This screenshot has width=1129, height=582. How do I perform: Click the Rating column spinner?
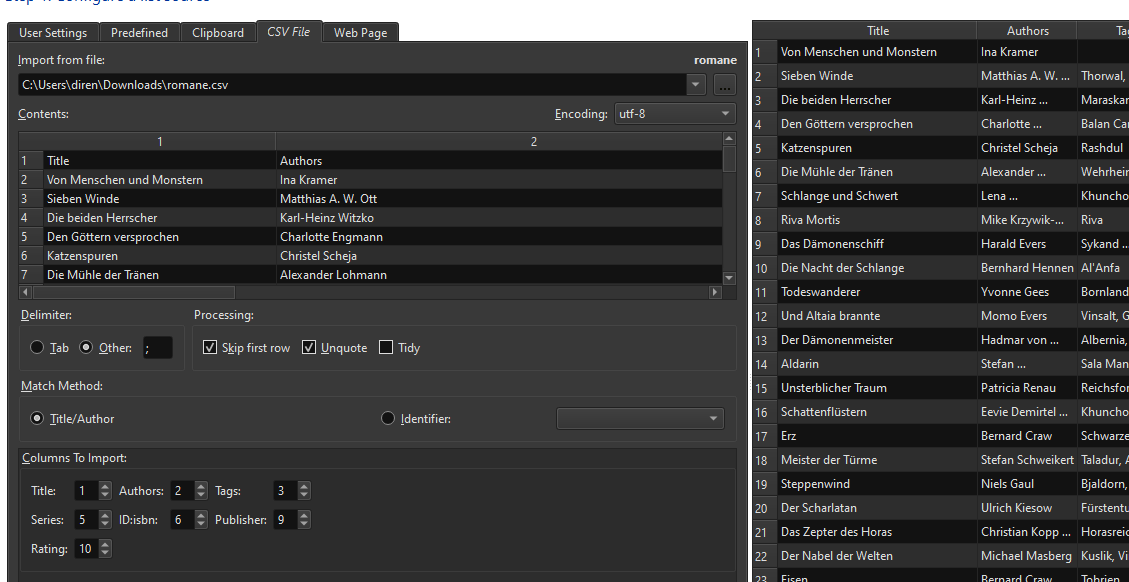94,549
